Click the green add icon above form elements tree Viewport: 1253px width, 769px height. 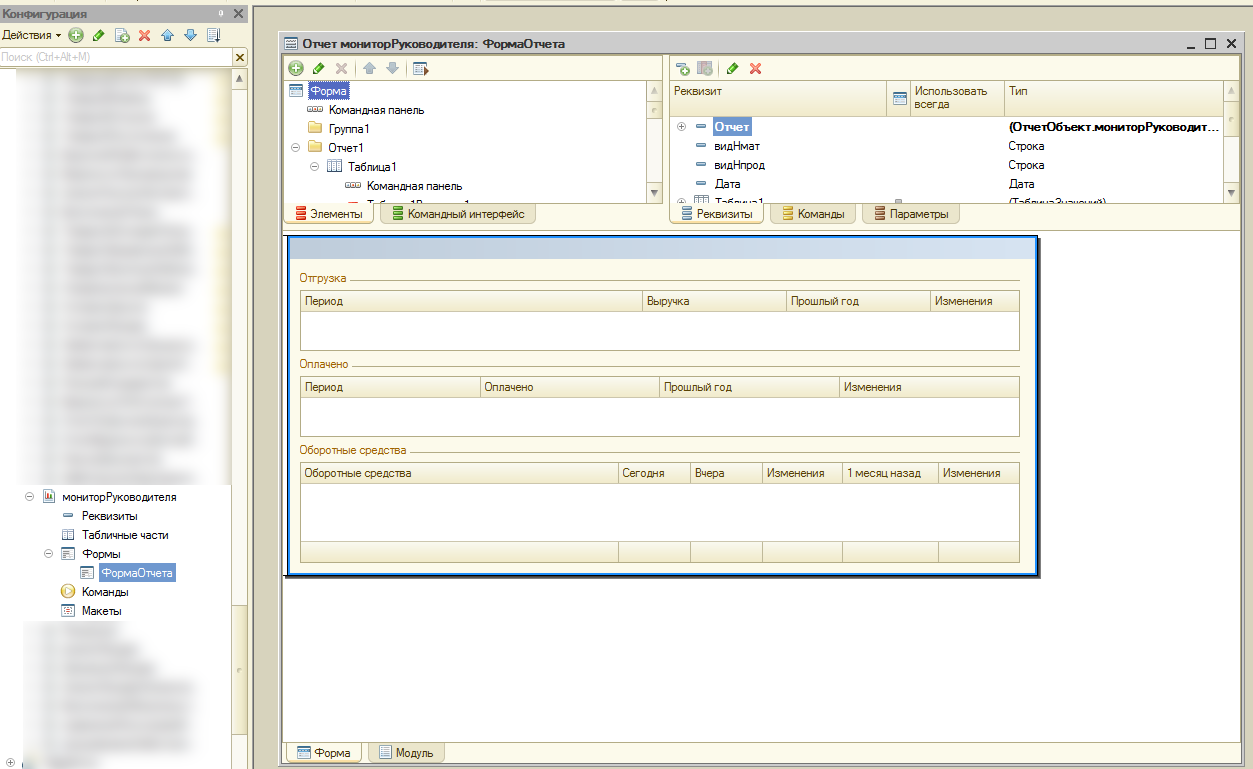[x=296, y=69]
